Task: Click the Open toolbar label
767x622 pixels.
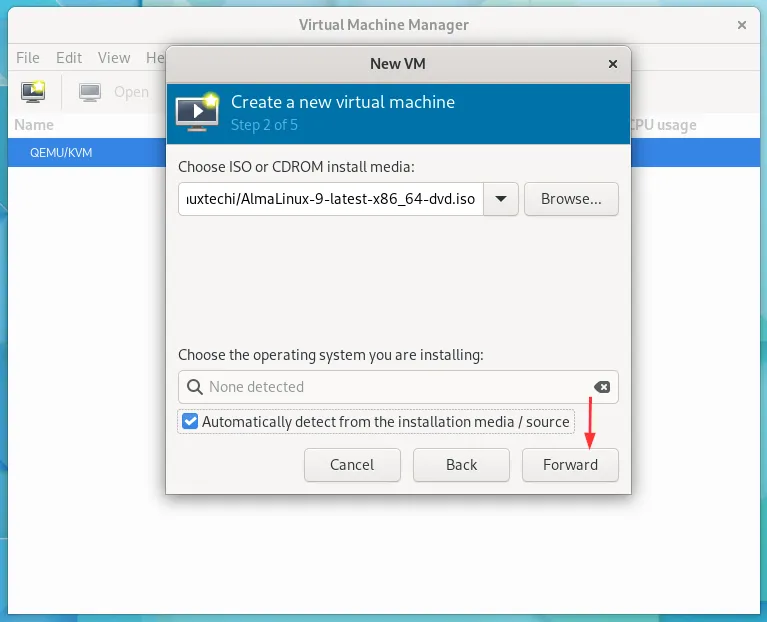Action: click(x=131, y=92)
